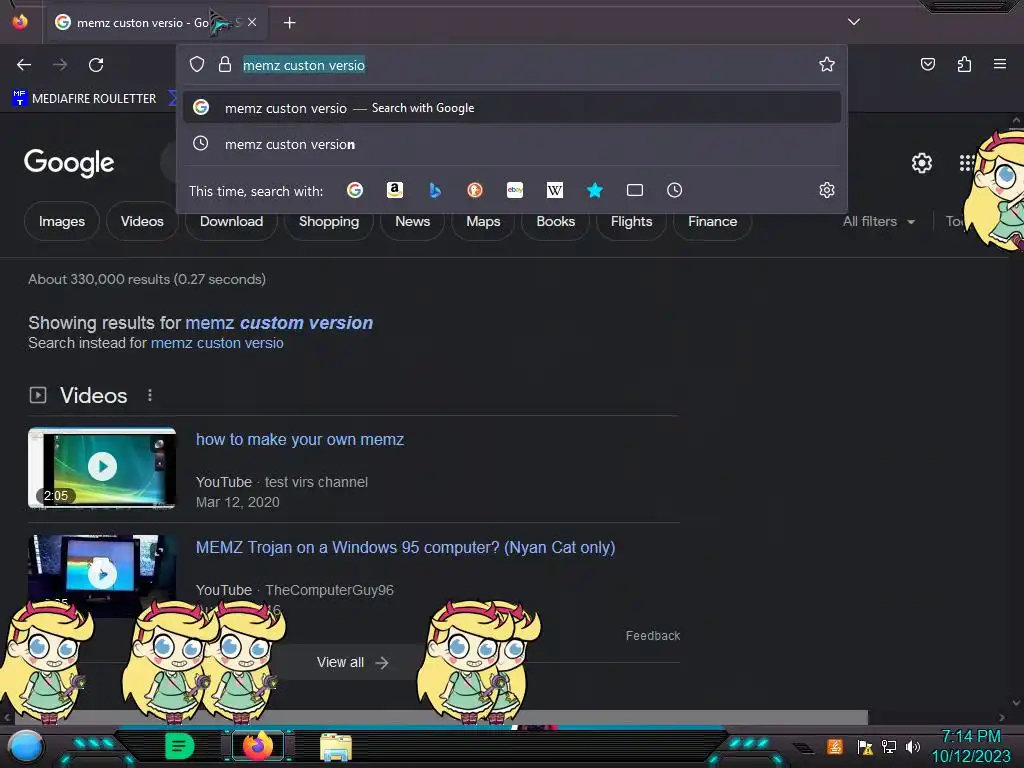
Task: Filter results by Maps
Action: [483, 221]
